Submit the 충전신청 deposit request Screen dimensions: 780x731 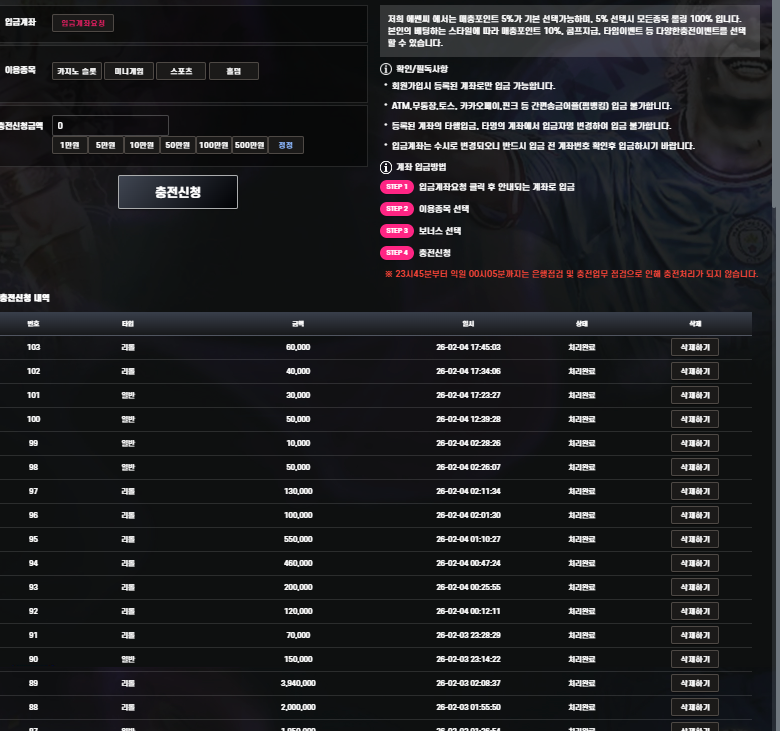pos(178,192)
